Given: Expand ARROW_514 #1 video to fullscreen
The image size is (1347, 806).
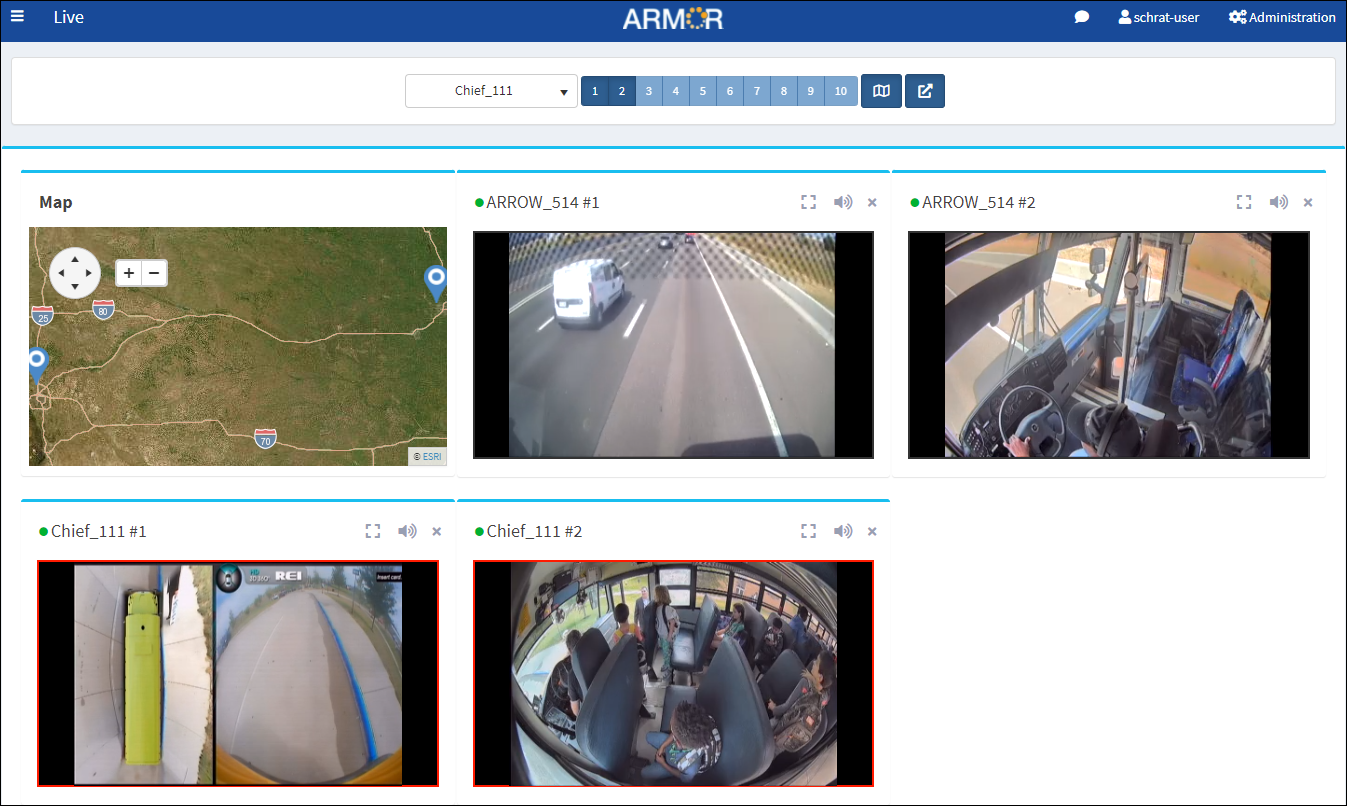Looking at the screenshot, I should (808, 202).
